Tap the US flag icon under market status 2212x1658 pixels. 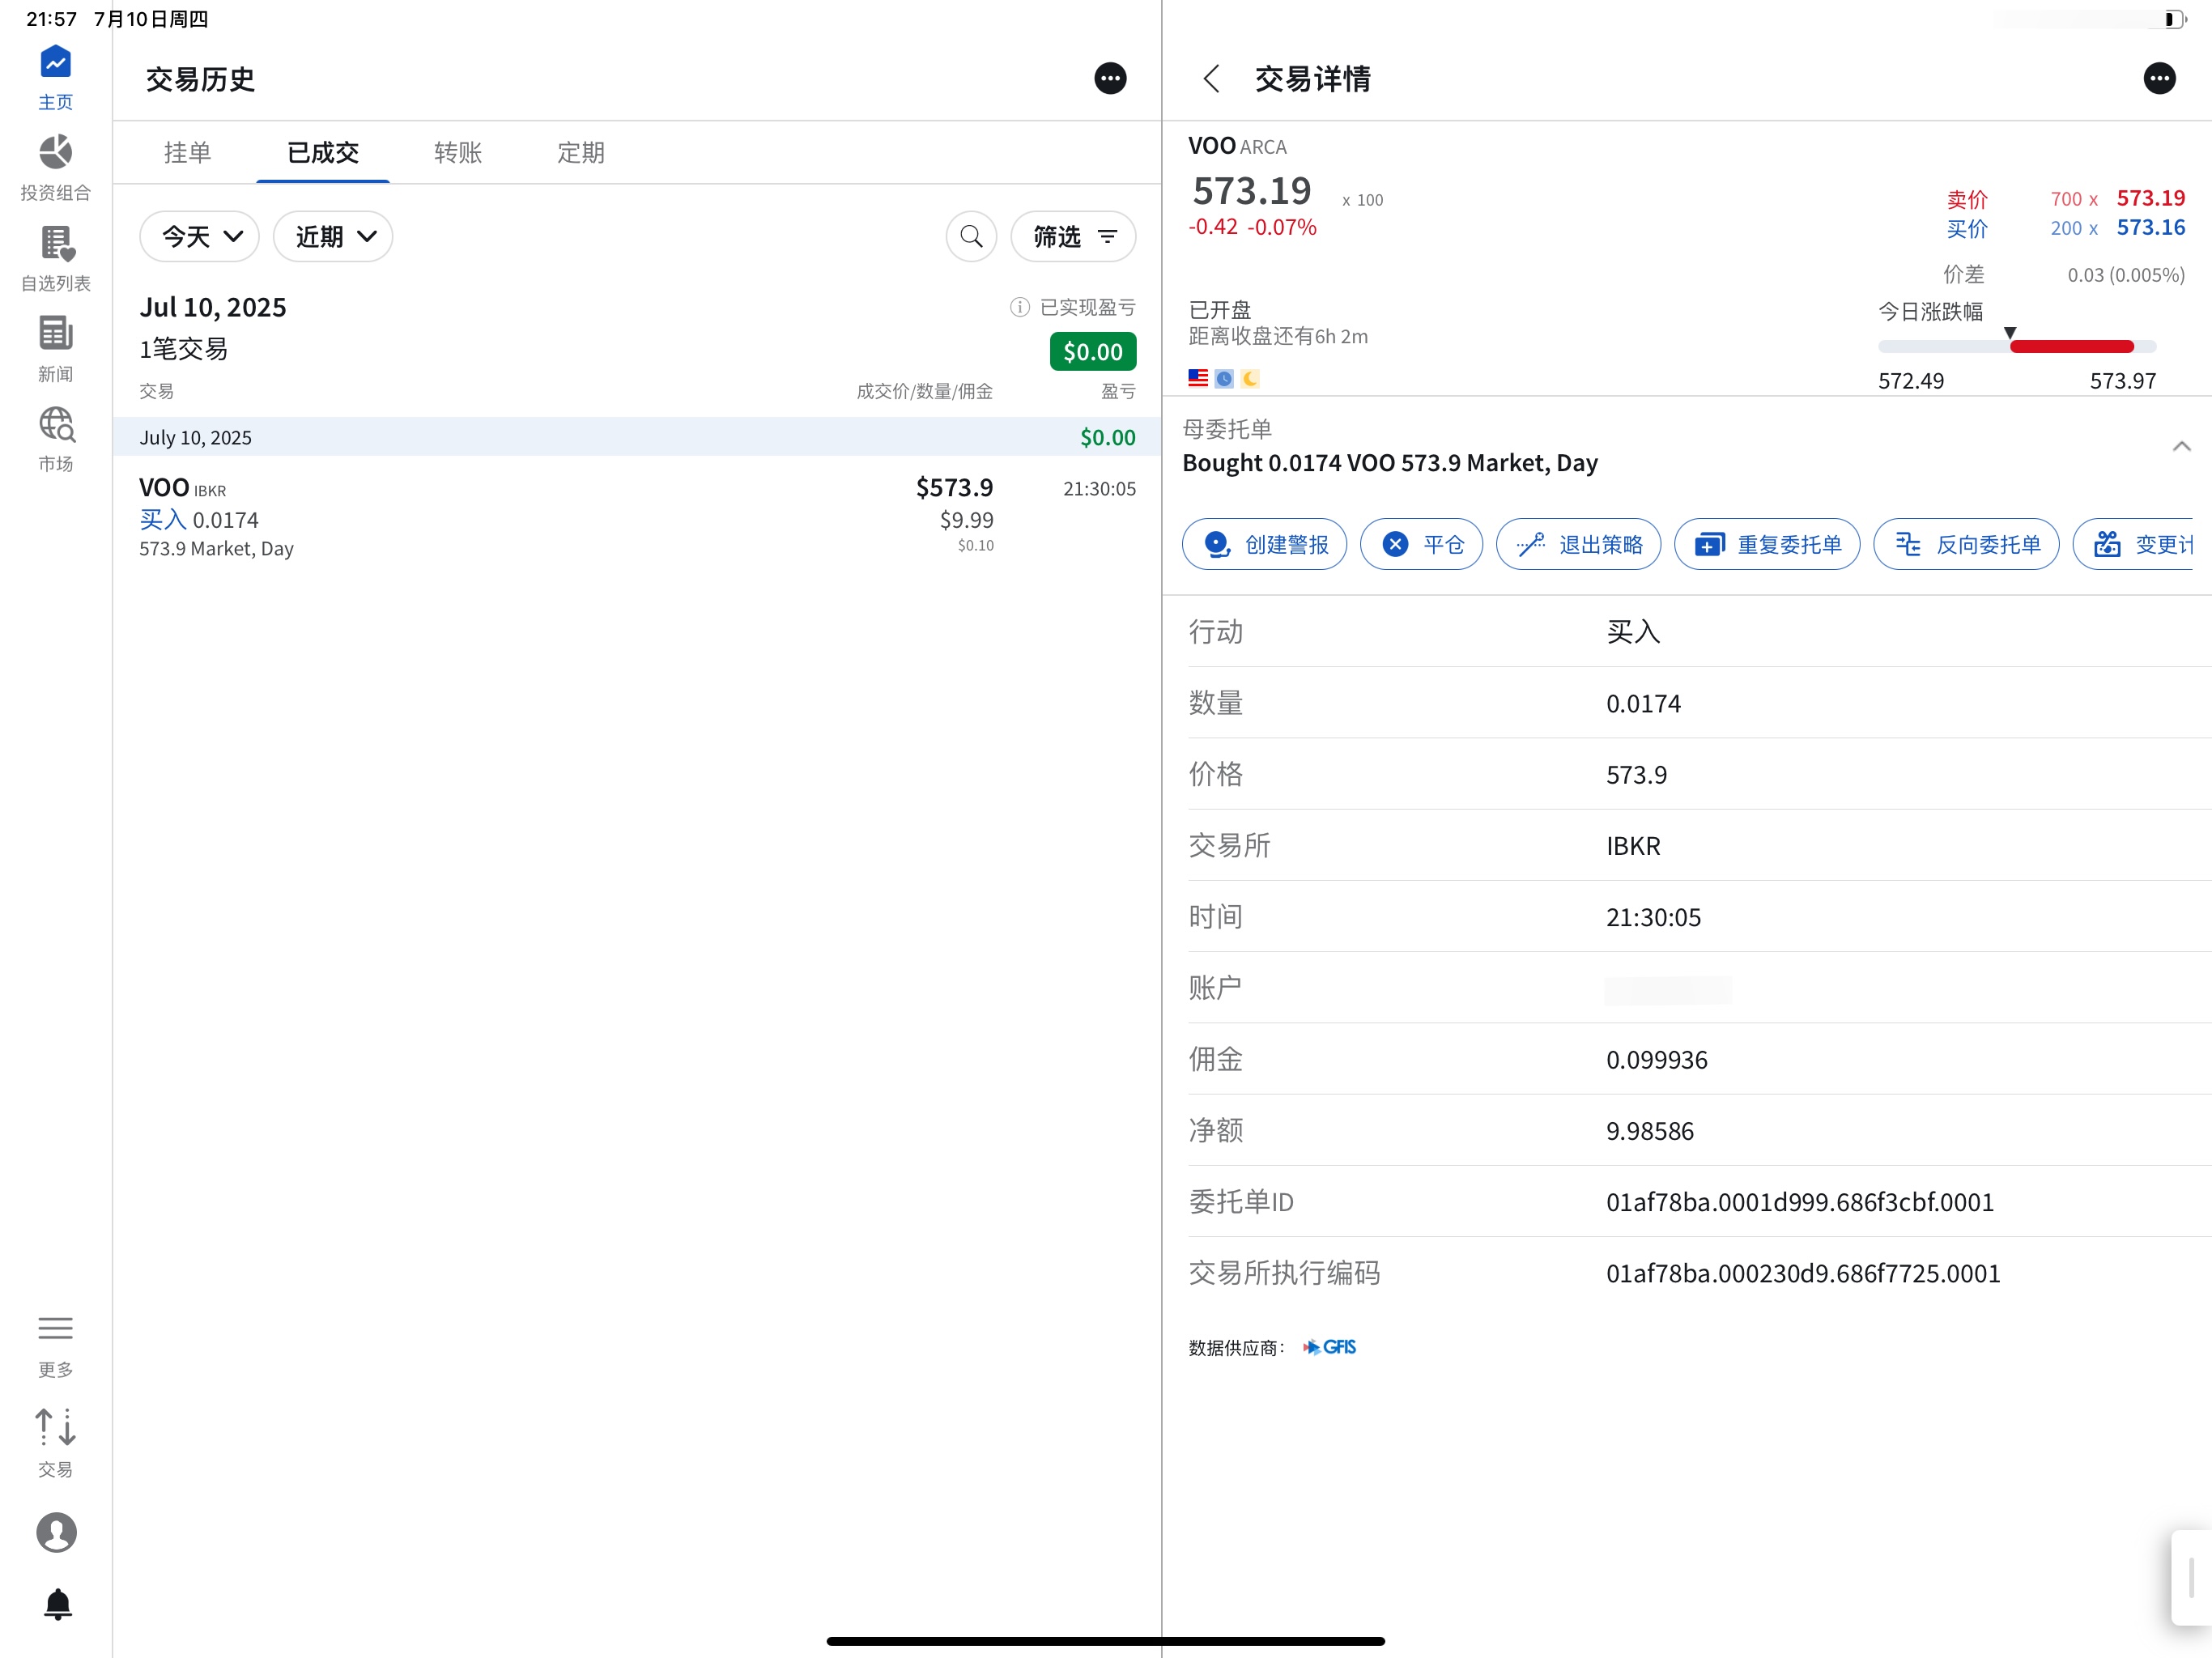[1198, 378]
